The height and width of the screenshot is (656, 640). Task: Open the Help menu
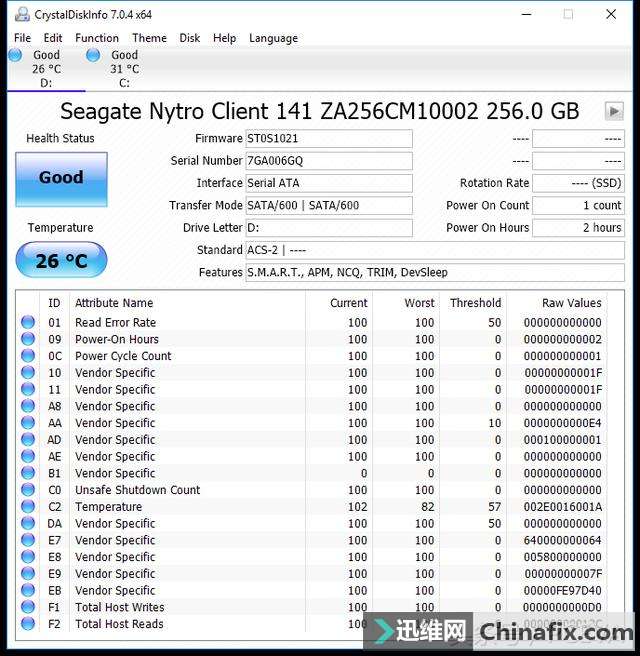point(224,38)
